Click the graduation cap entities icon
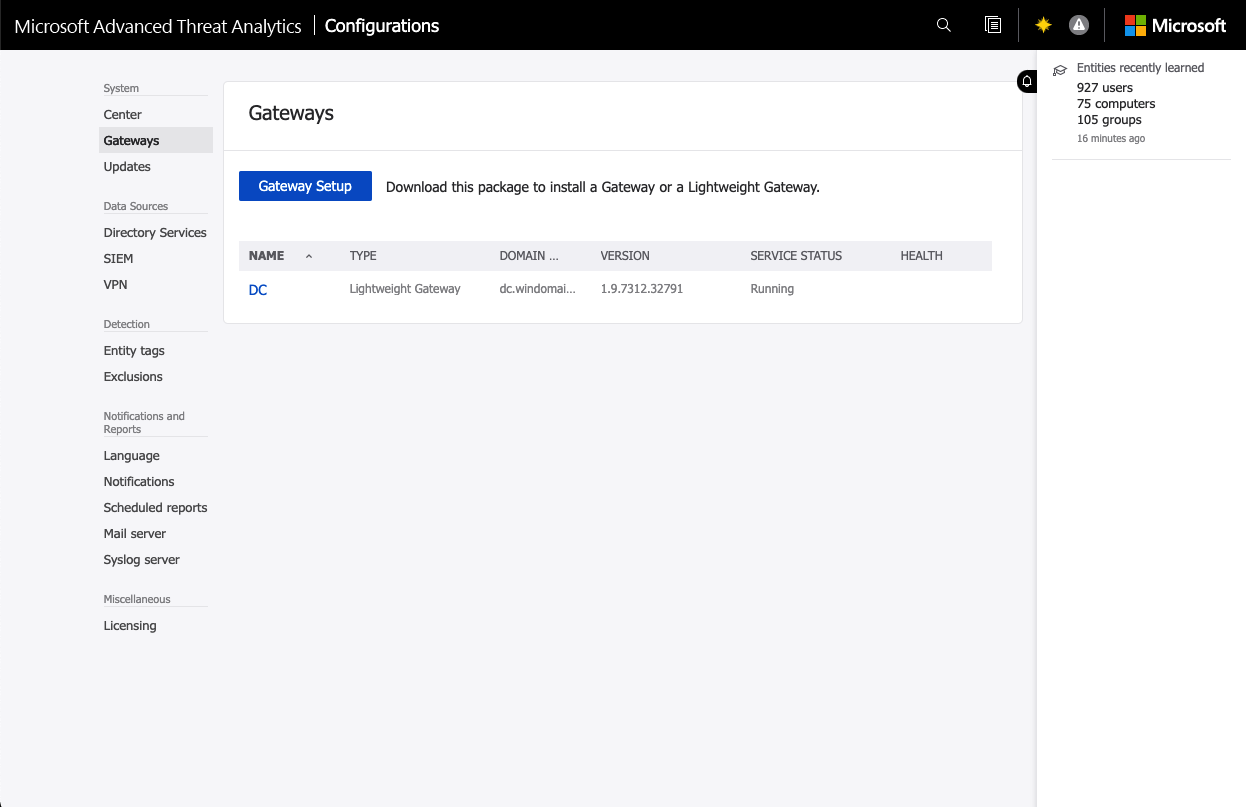Screen dimensions: 1246x807 pyautogui.click(x=1060, y=70)
